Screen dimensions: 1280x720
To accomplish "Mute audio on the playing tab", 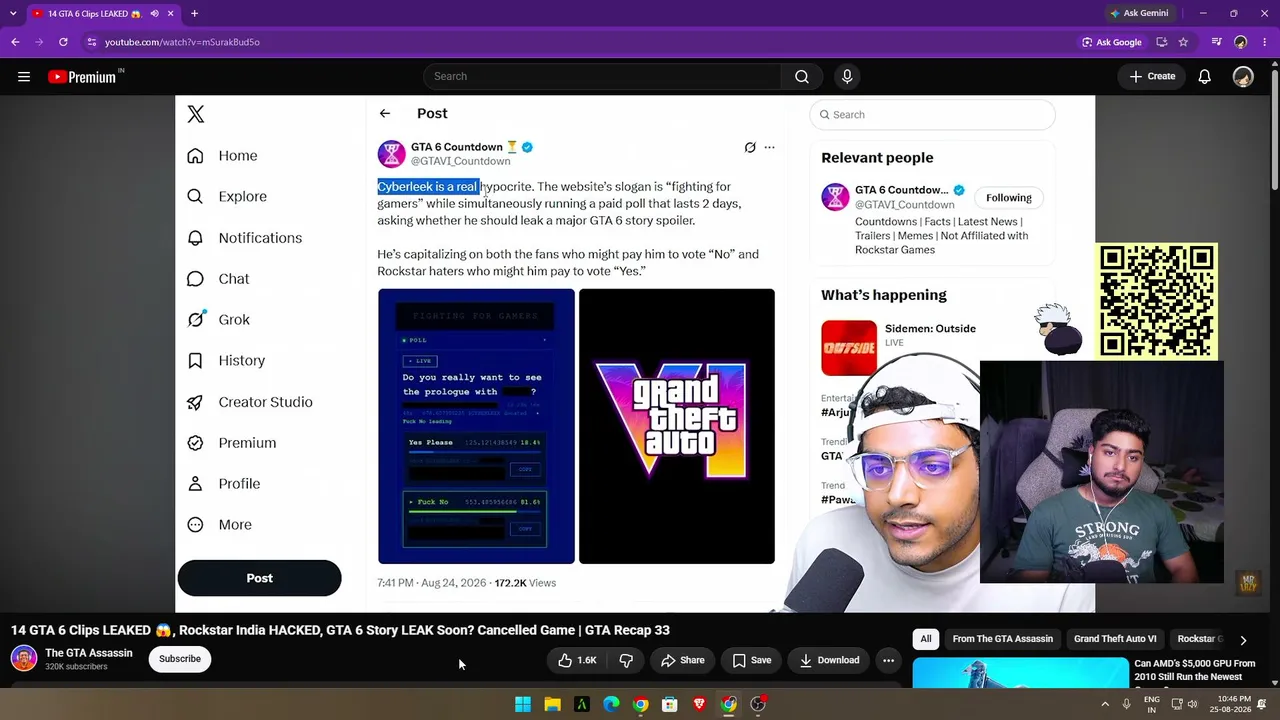I will click(154, 14).
